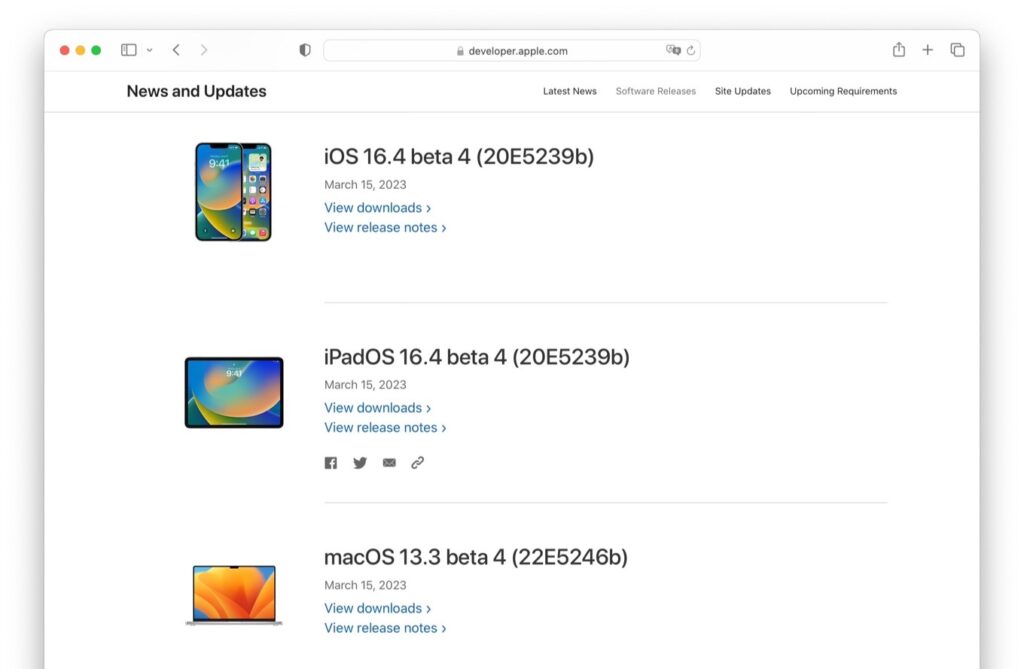Open View downloads for iPadOS 16.4 beta
This screenshot has width=1024, height=669.
click(x=377, y=407)
